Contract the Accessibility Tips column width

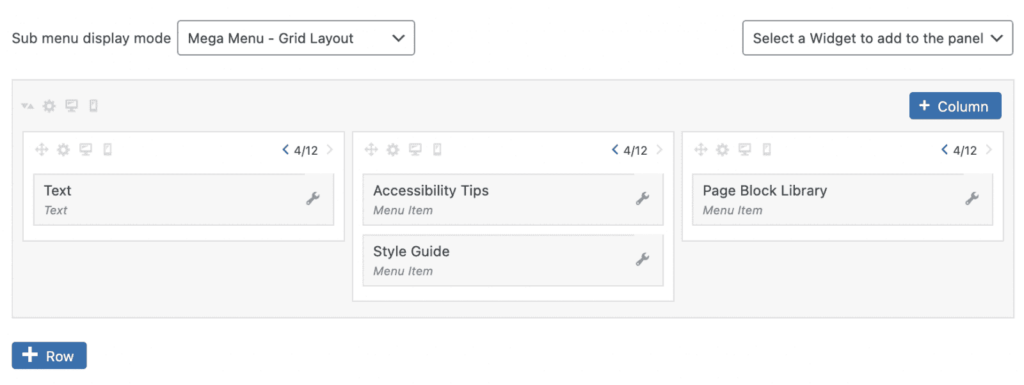click(615, 150)
